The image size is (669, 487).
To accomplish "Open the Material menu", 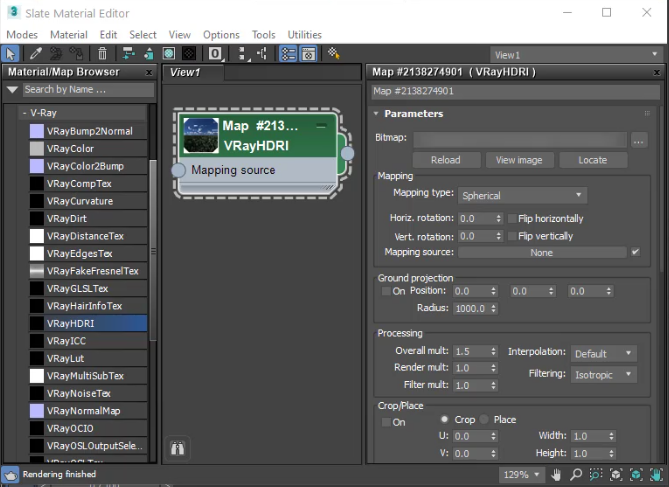I will pyautogui.click(x=69, y=35).
